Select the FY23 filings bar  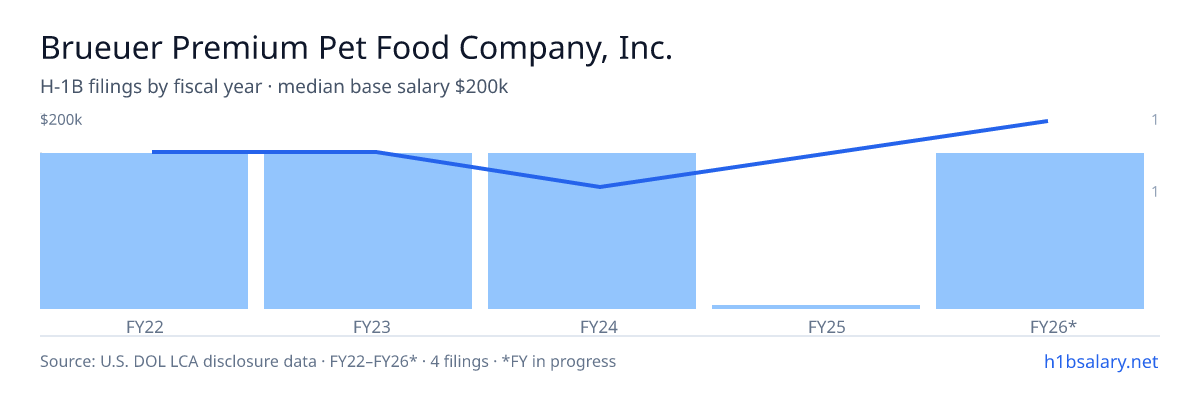point(368,231)
